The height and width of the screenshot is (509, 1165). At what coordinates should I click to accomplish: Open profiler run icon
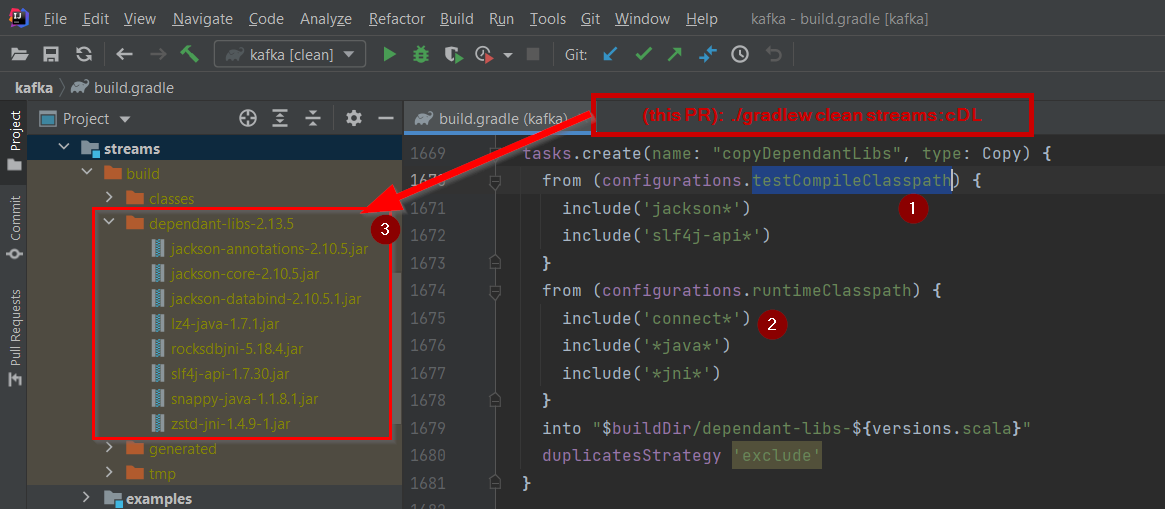tap(484, 54)
